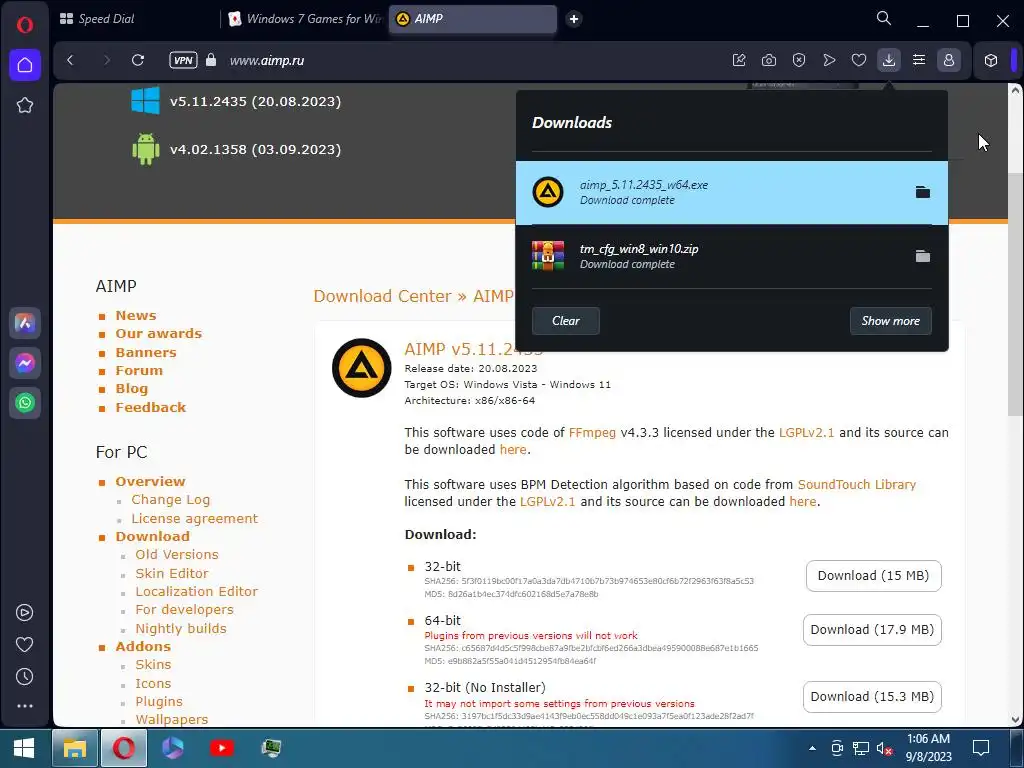Download the 64-bit installer (17.9 MB)
Image resolution: width=1024 pixels, height=768 pixels.
click(x=872, y=630)
